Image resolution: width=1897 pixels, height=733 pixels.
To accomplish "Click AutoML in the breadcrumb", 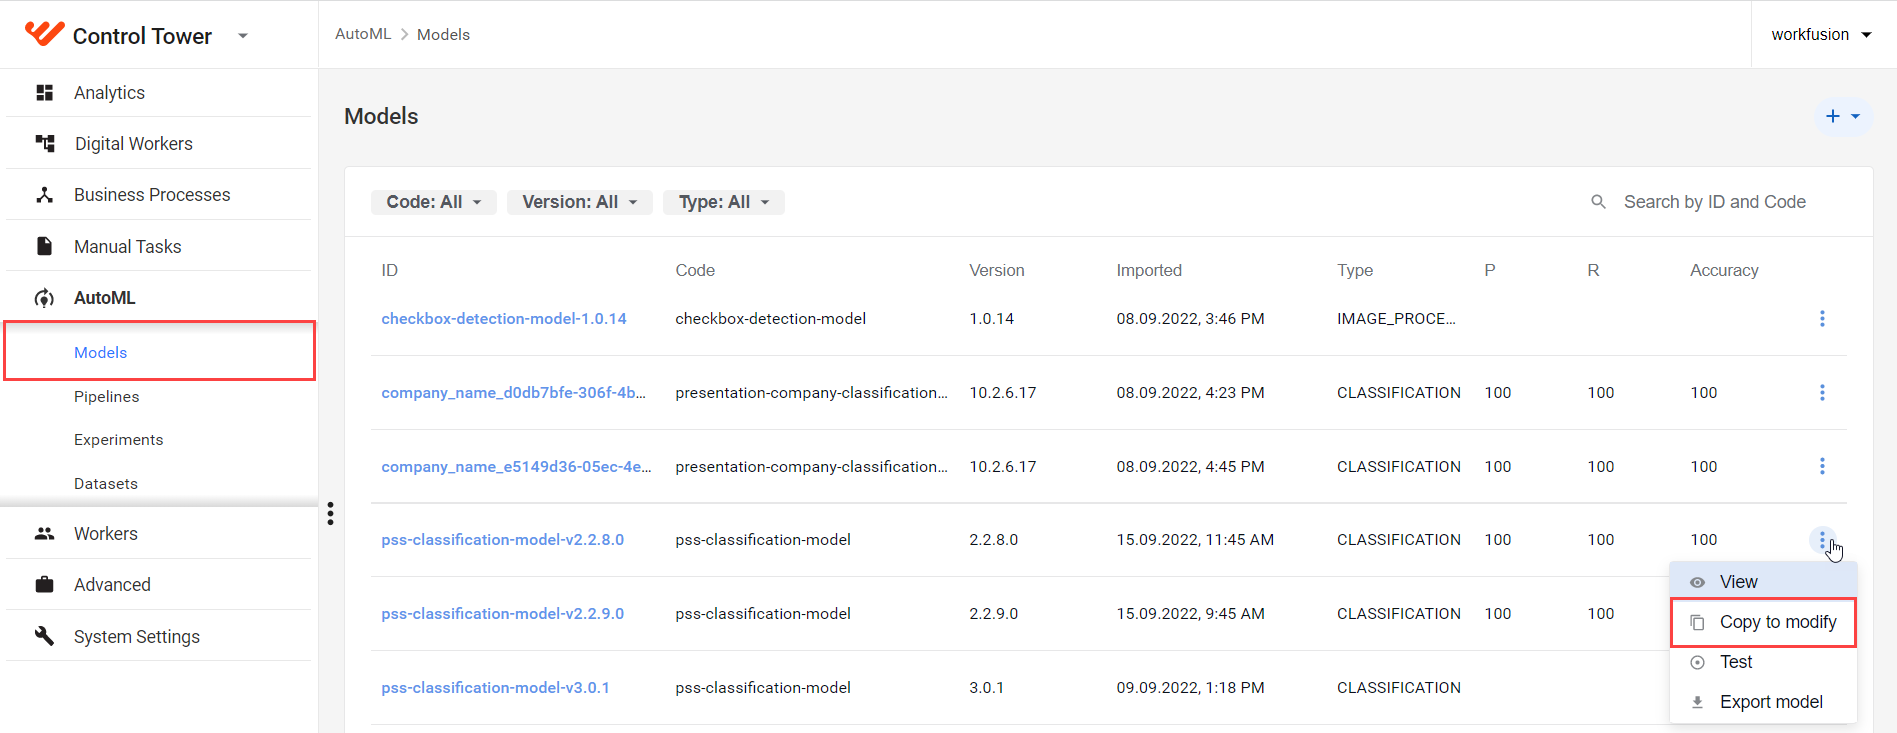I will pos(363,34).
